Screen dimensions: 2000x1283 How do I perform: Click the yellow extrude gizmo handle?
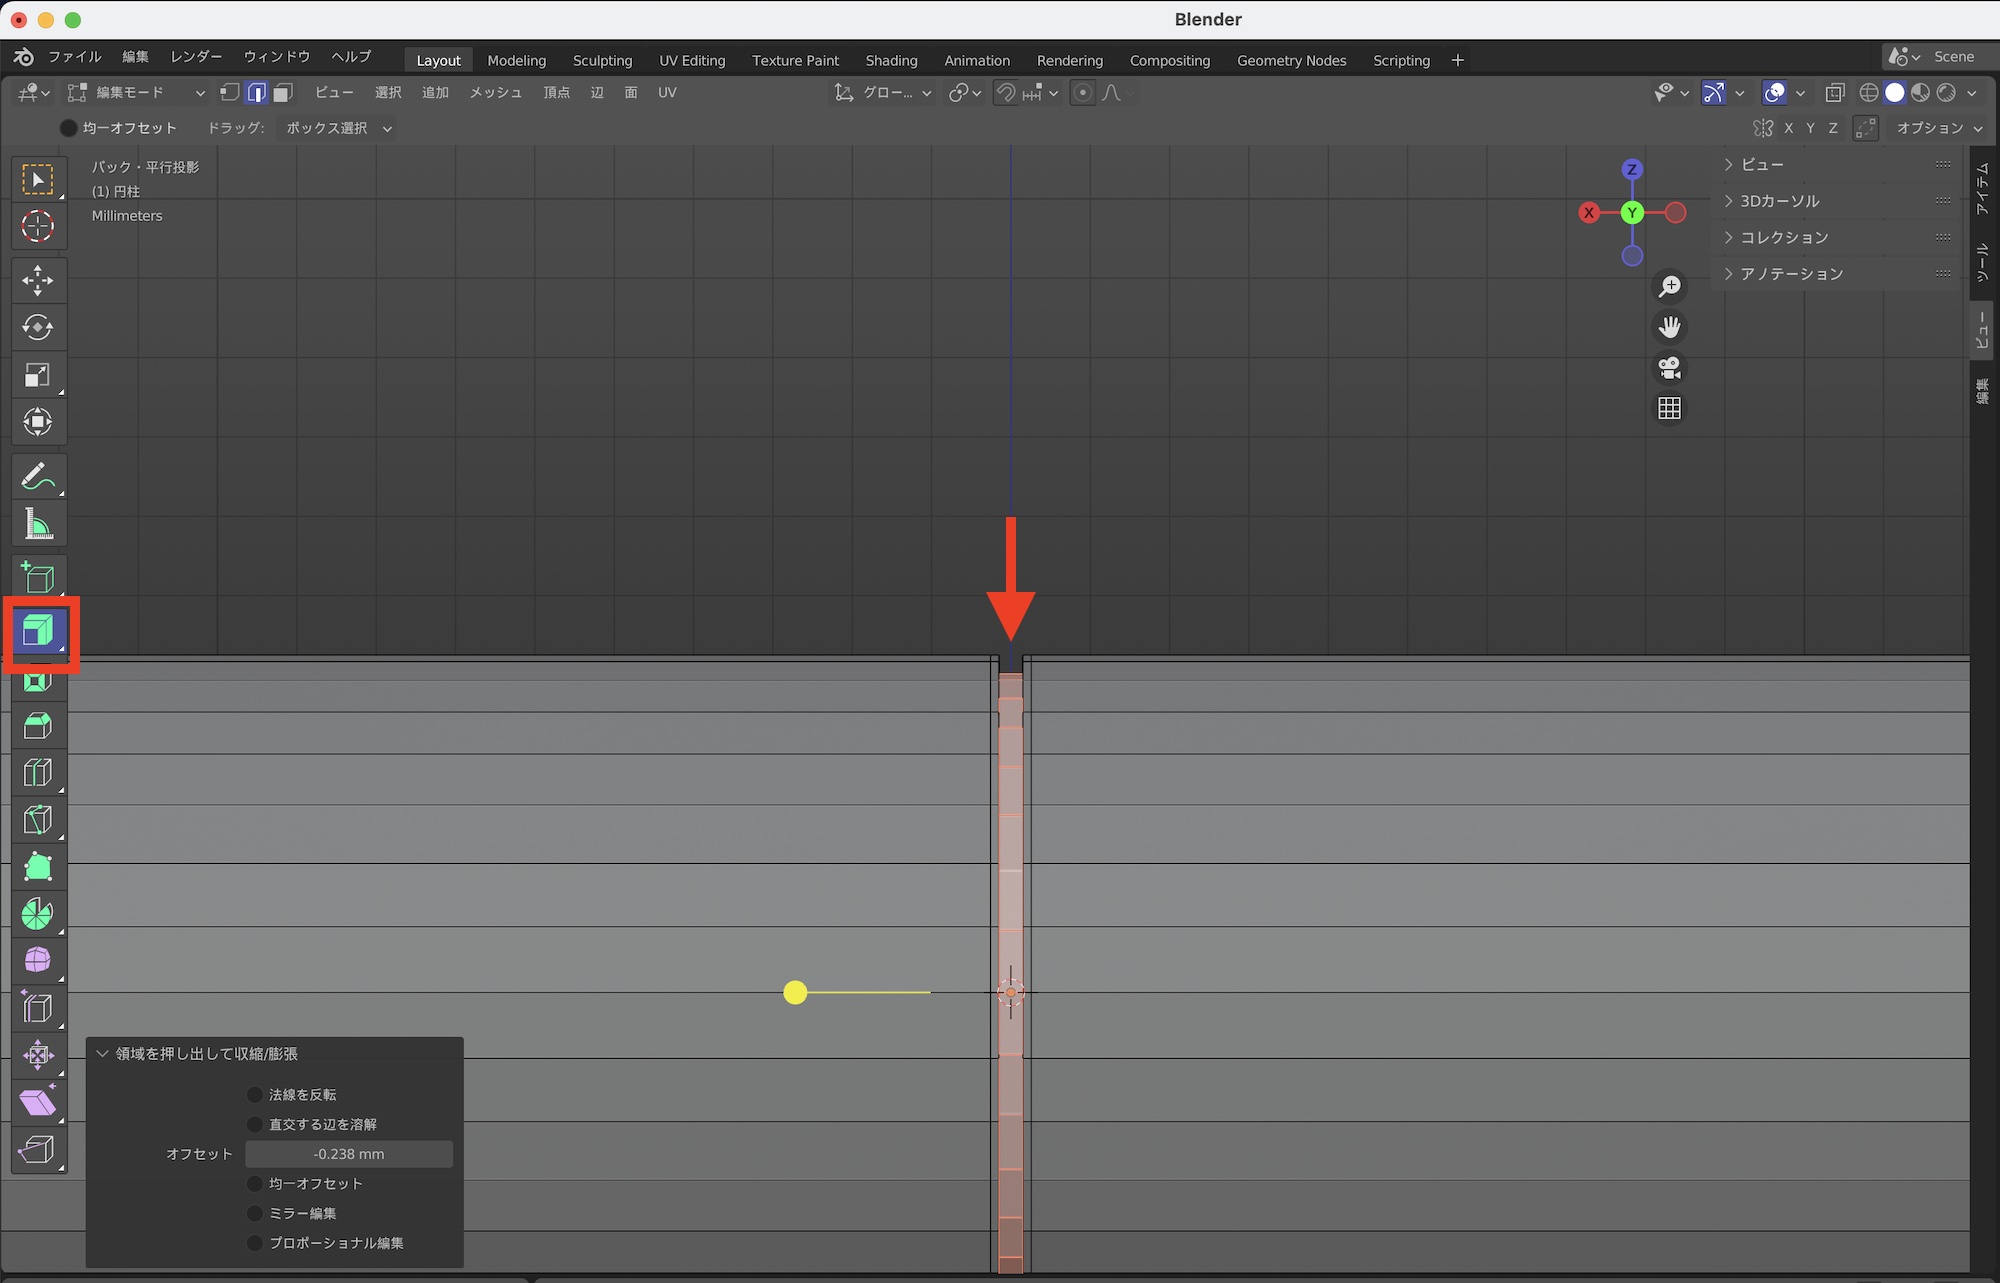795,992
